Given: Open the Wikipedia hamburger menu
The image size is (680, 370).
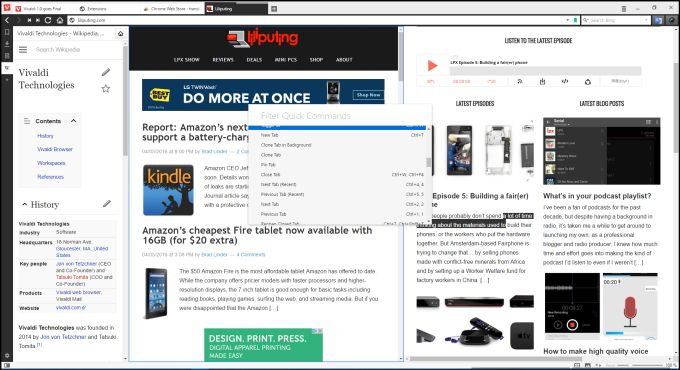Looking at the screenshot, I should [23, 50].
